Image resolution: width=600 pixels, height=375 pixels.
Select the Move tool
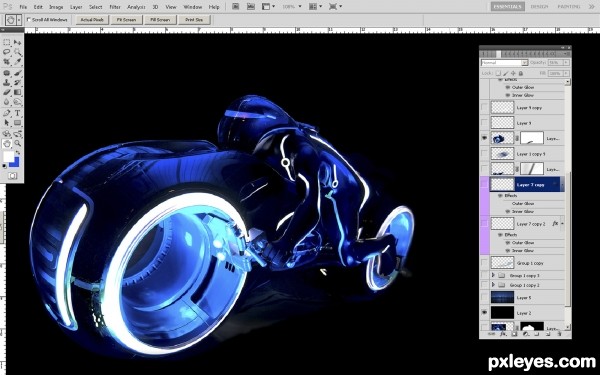pos(18,42)
